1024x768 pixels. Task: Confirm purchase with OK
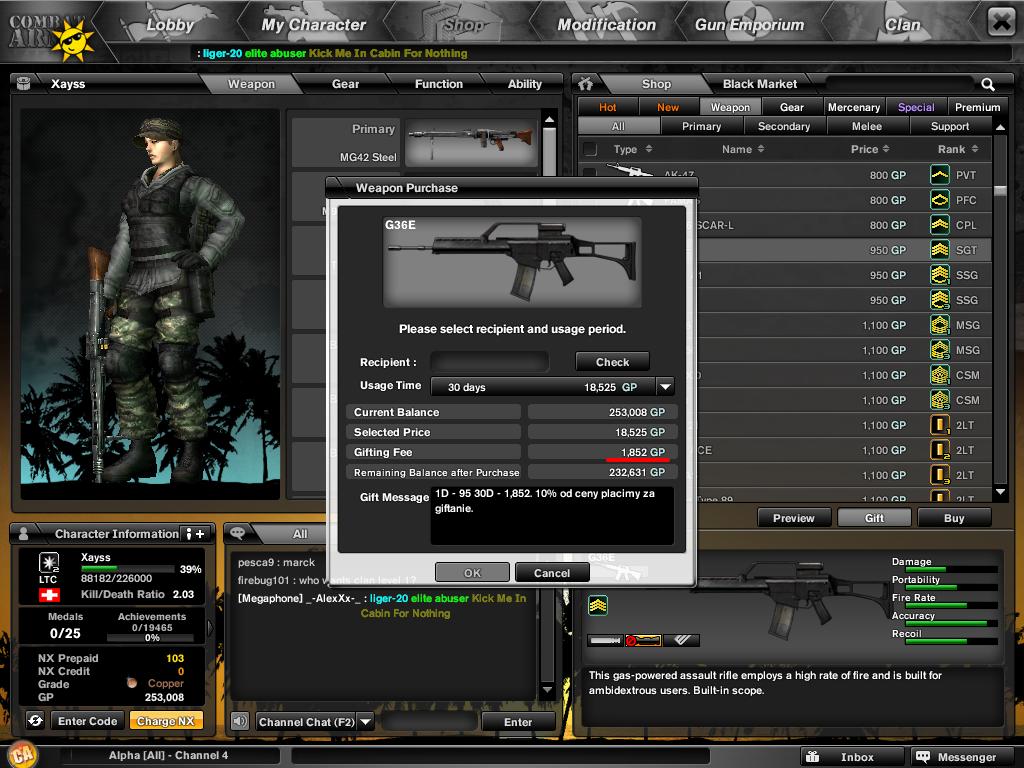472,573
